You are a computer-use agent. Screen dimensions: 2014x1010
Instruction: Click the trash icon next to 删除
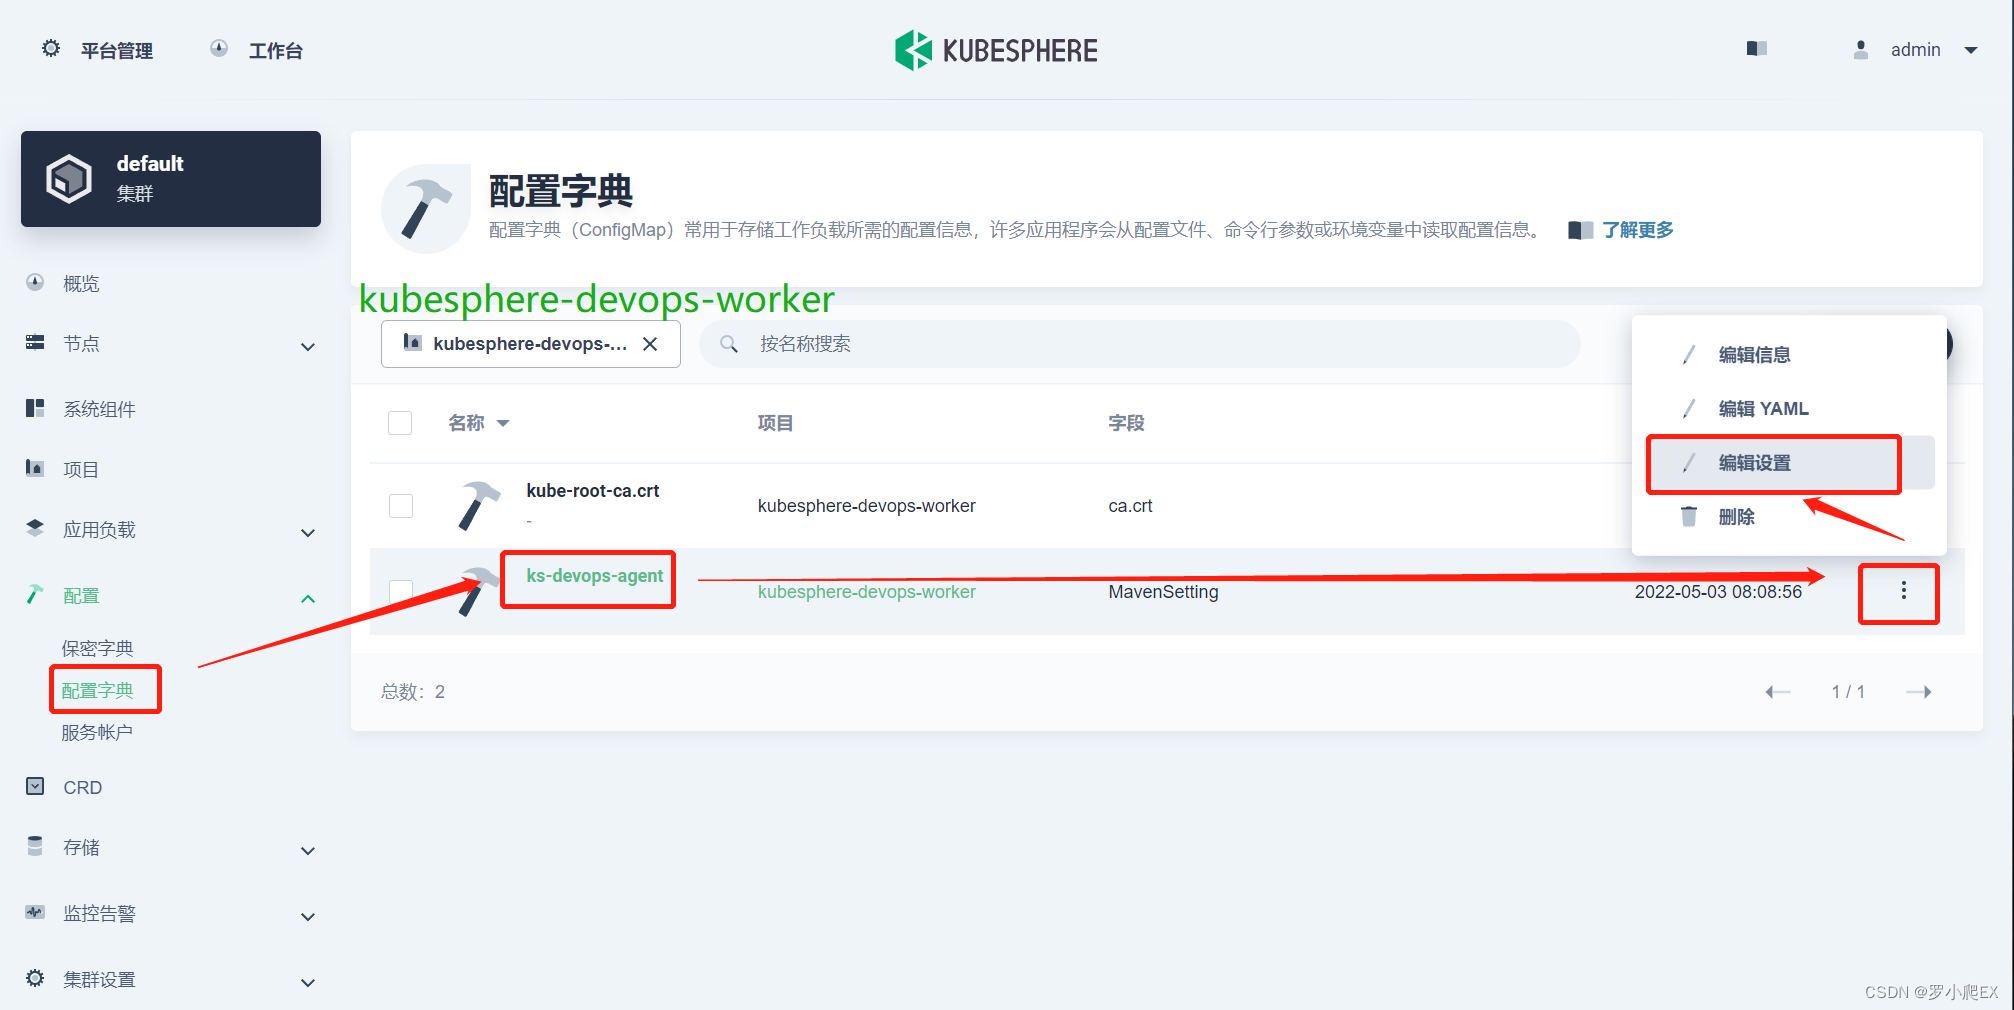1688,516
